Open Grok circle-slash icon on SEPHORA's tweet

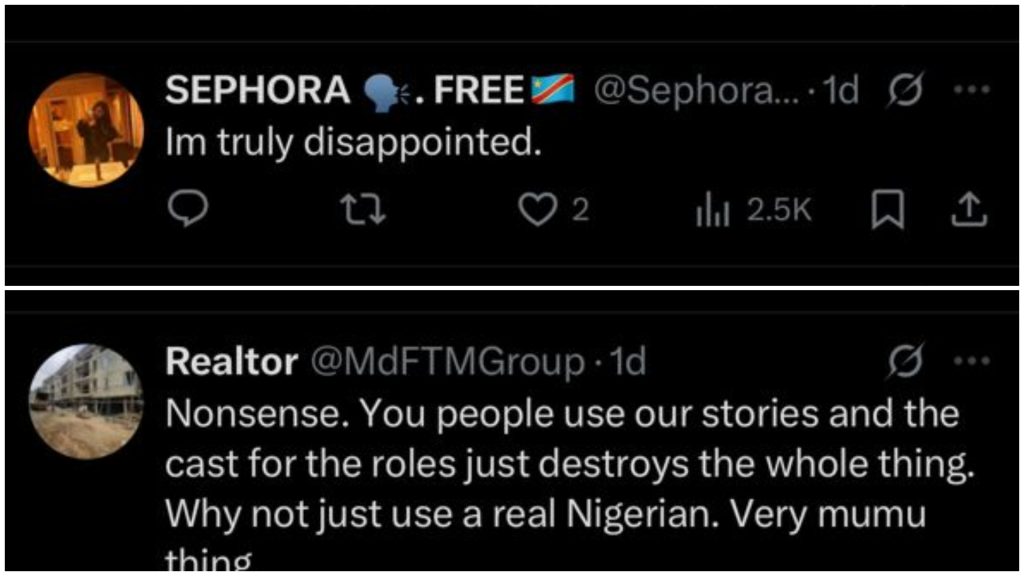coord(903,92)
